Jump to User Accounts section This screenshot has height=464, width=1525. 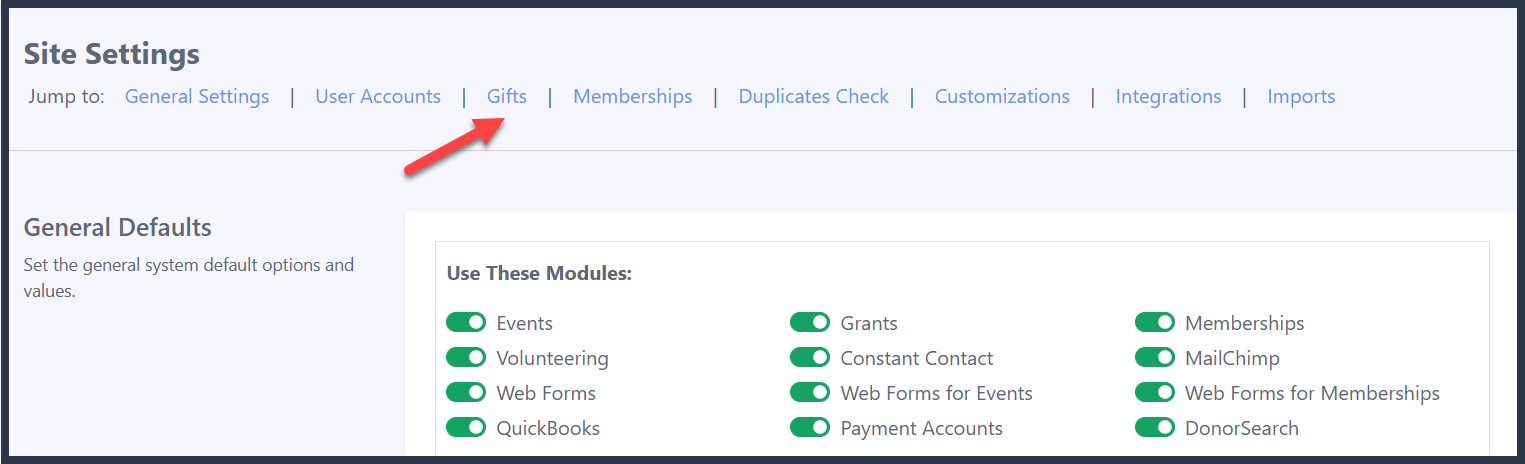pyautogui.click(x=378, y=97)
